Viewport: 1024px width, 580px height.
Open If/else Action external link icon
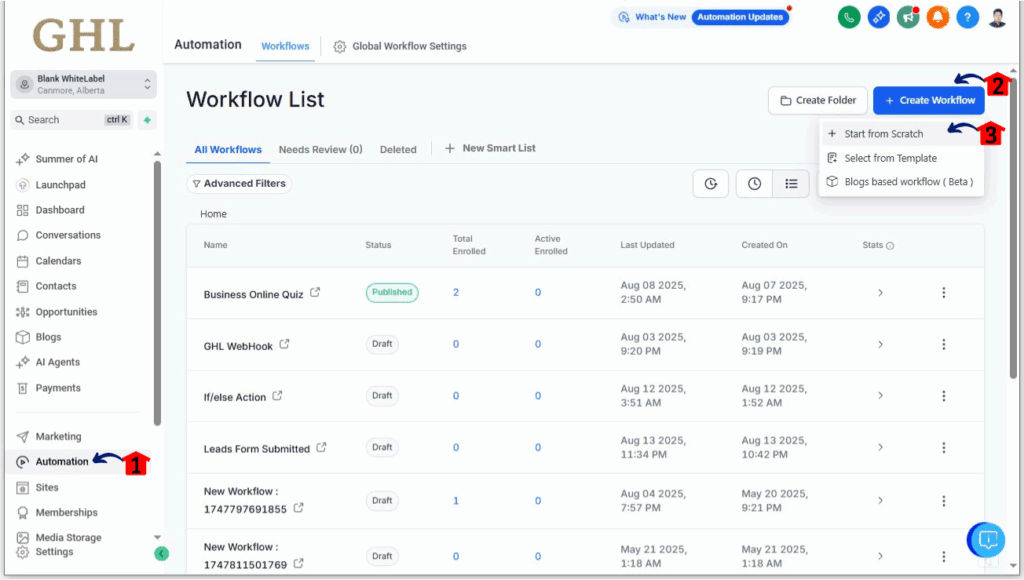(x=278, y=396)
